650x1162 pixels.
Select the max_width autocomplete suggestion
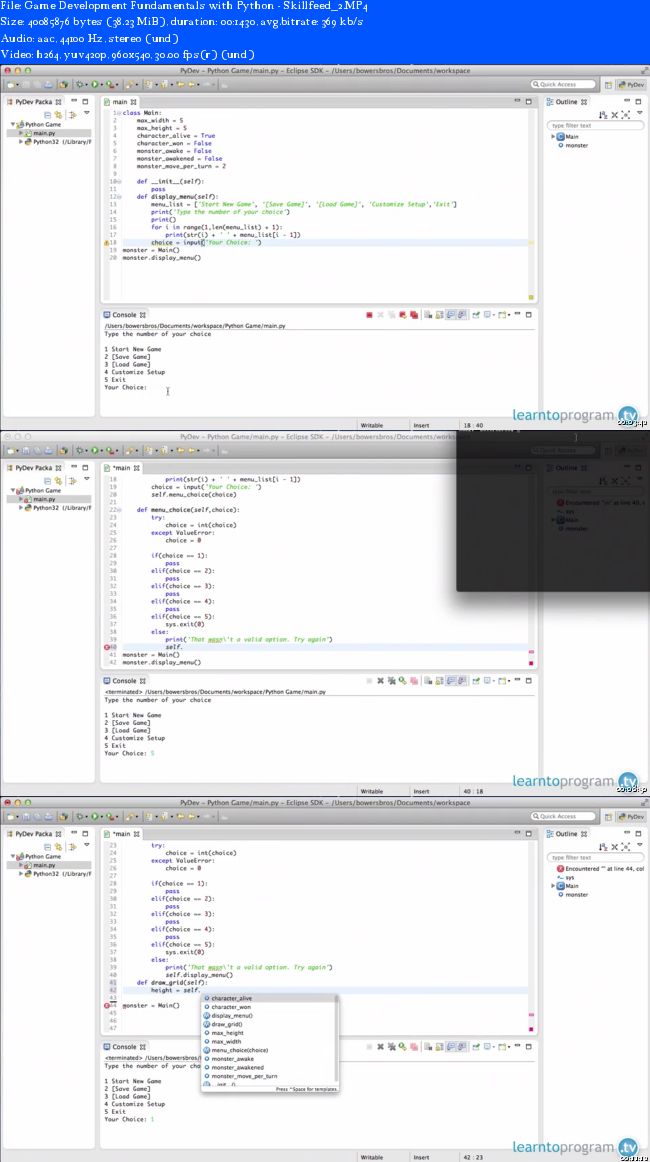pos(227,1041)
